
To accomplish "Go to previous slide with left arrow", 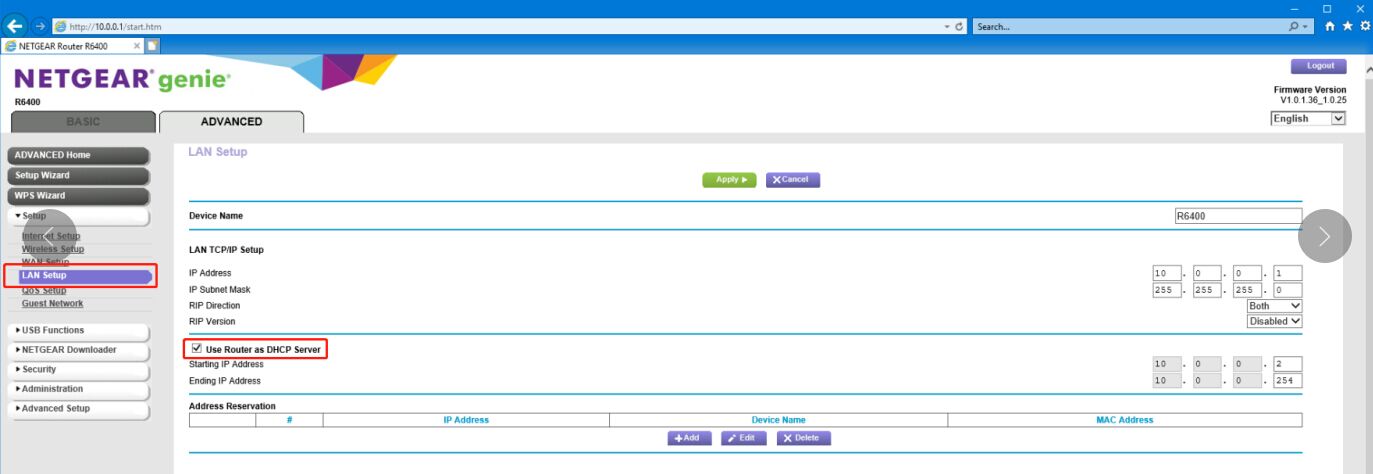I will coord(48,236).
